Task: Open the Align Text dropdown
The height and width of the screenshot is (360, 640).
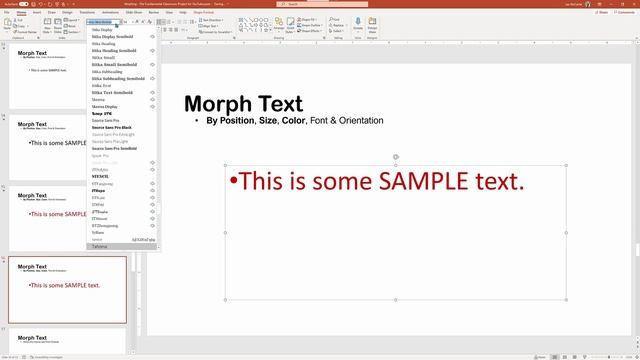Action: click(x=209, y=26)
